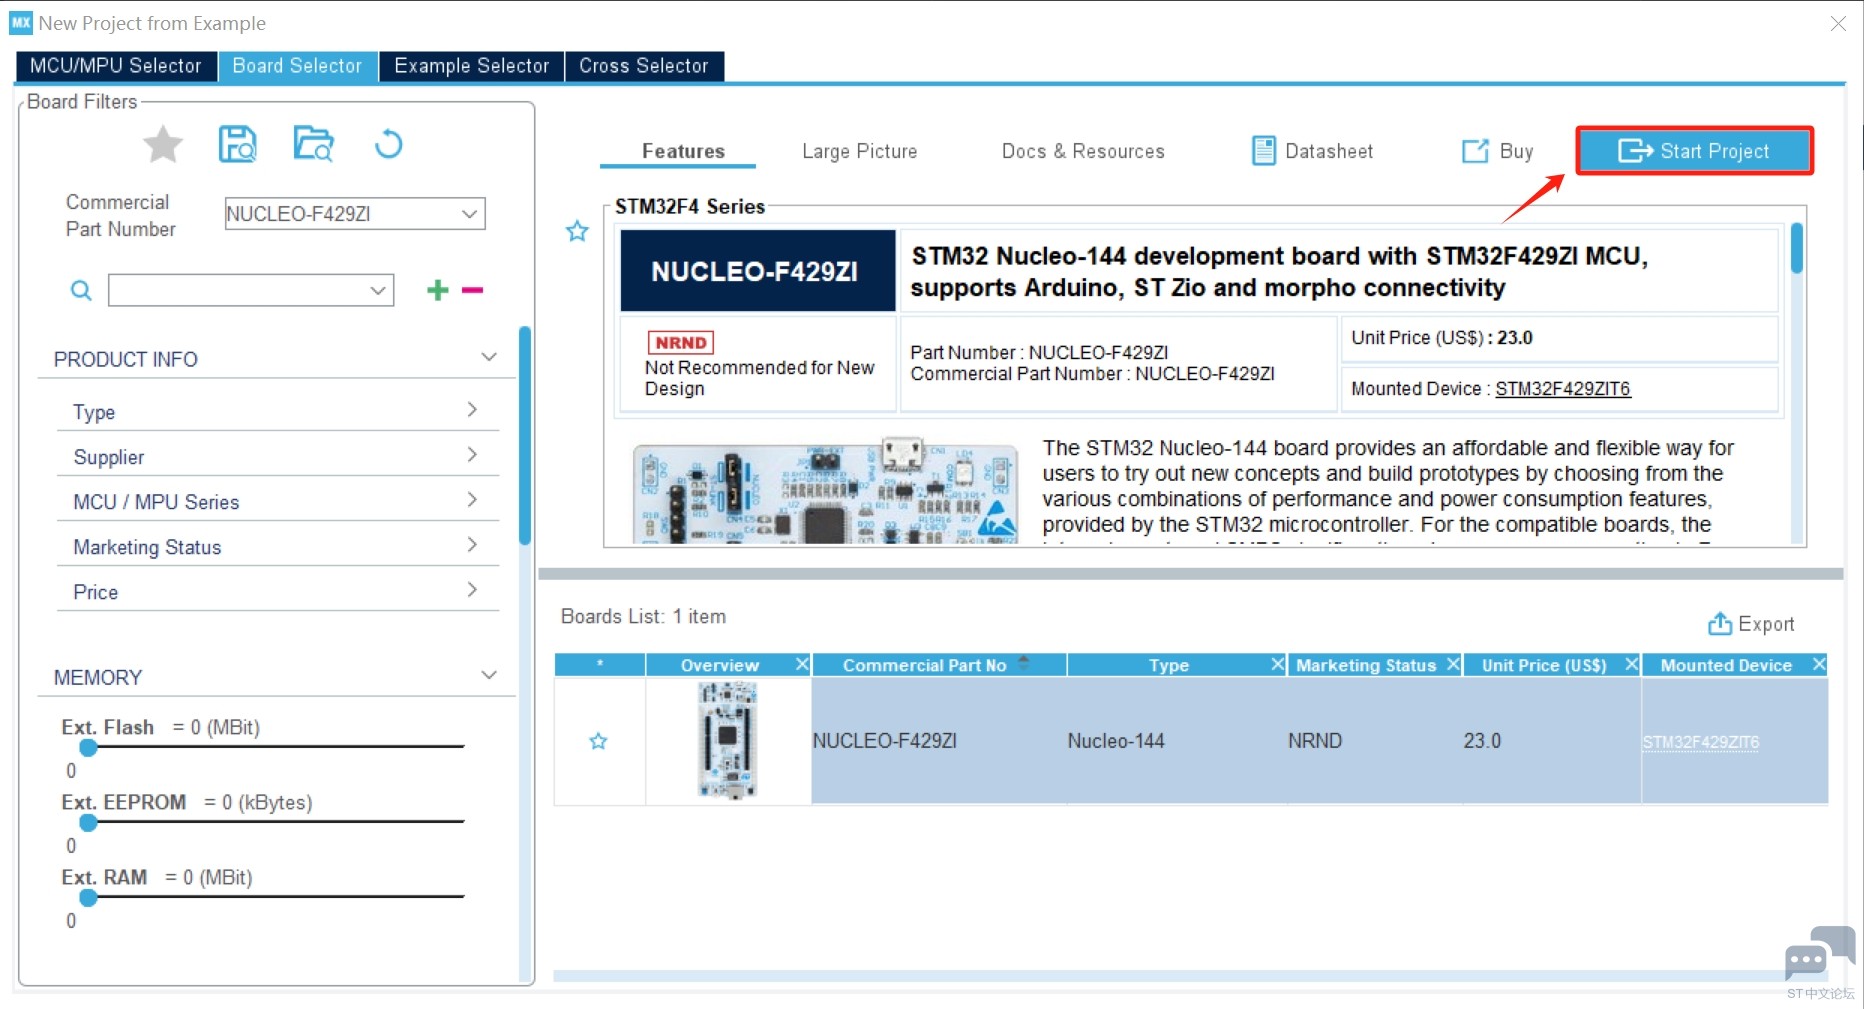Open the Docs & Resources tab
Viewport: 1864px width, 1009px height.
1083,151
